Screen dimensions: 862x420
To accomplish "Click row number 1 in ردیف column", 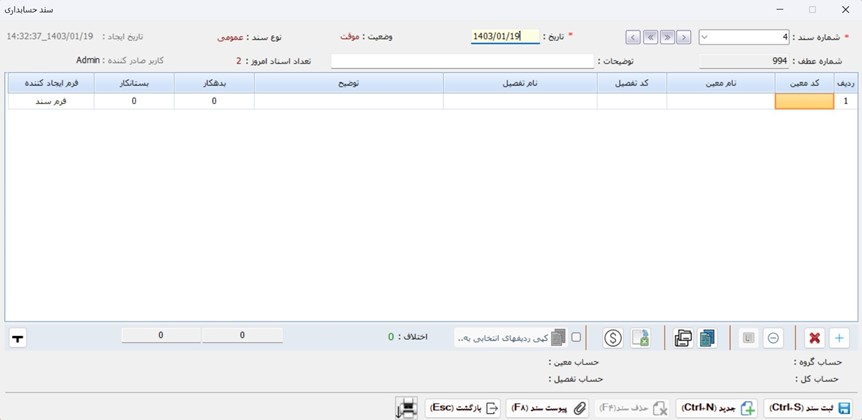I will (x=845, y=101).
